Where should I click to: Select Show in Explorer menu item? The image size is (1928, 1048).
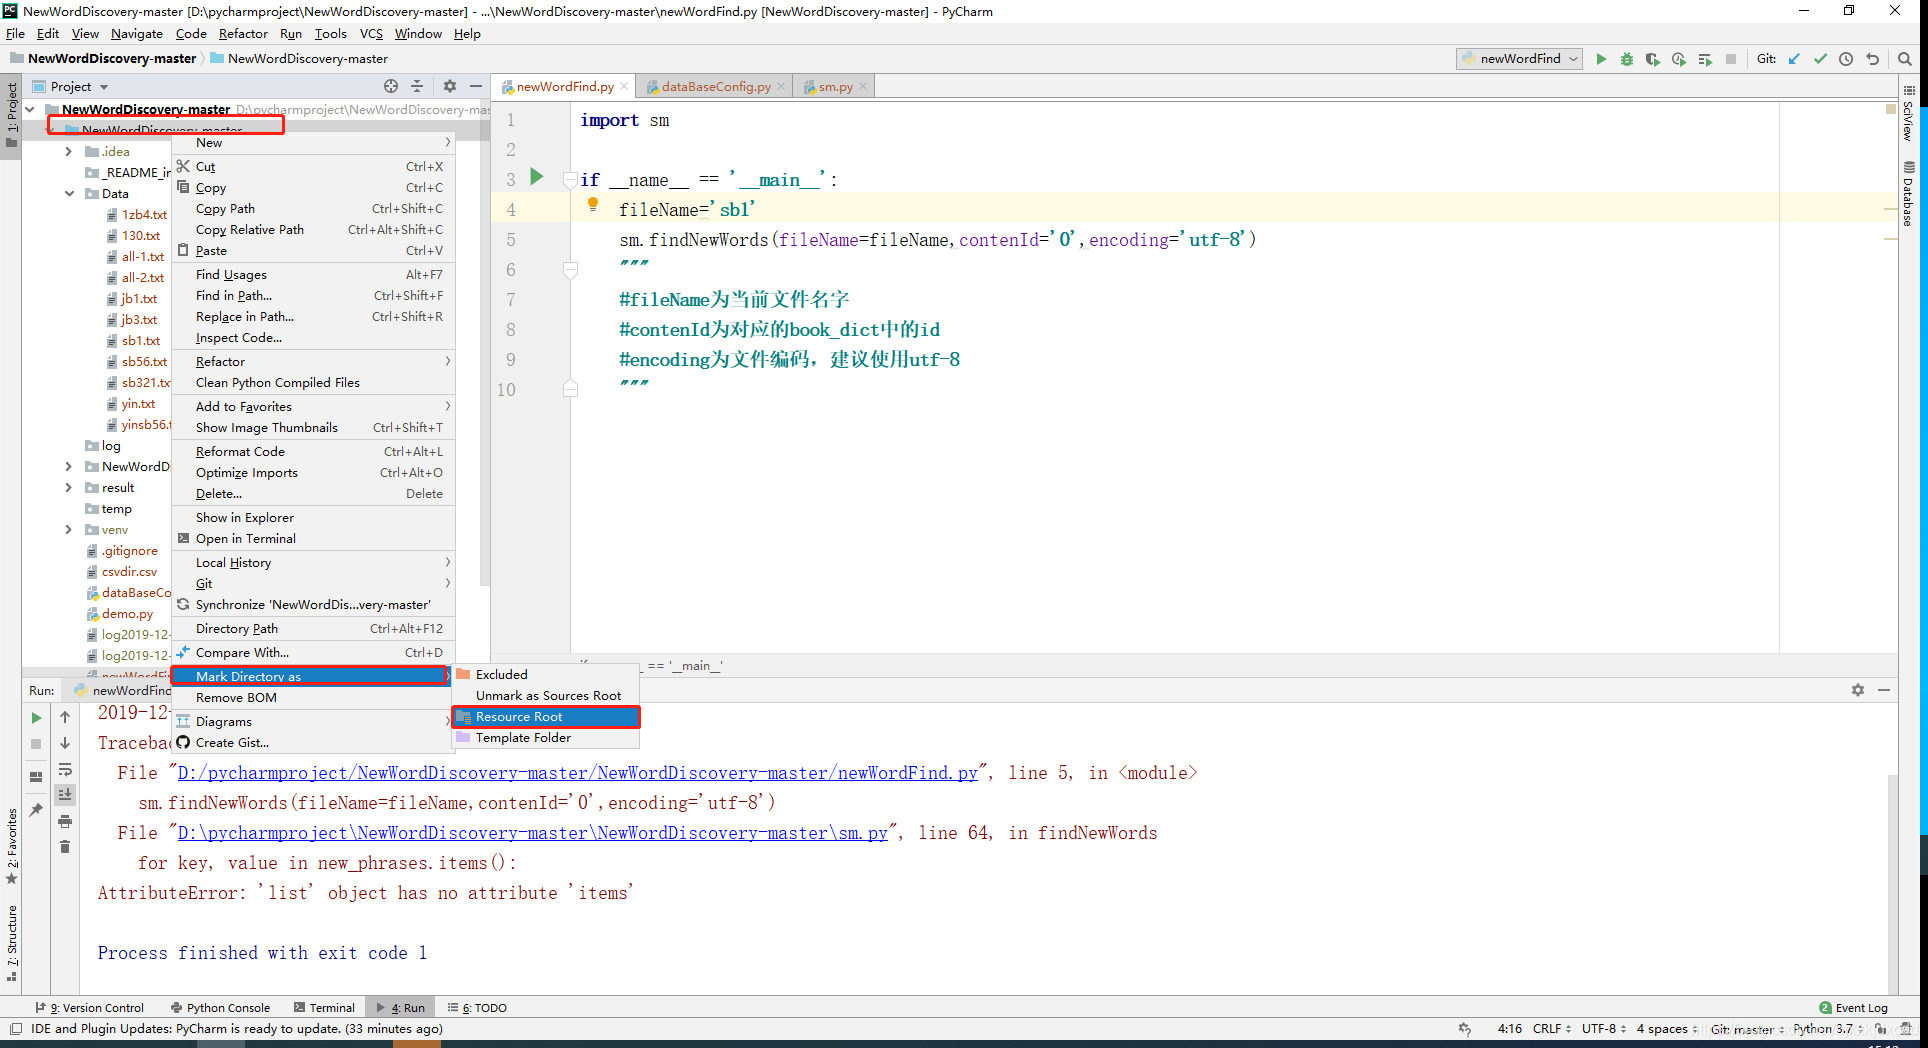[x=313, y=518]
